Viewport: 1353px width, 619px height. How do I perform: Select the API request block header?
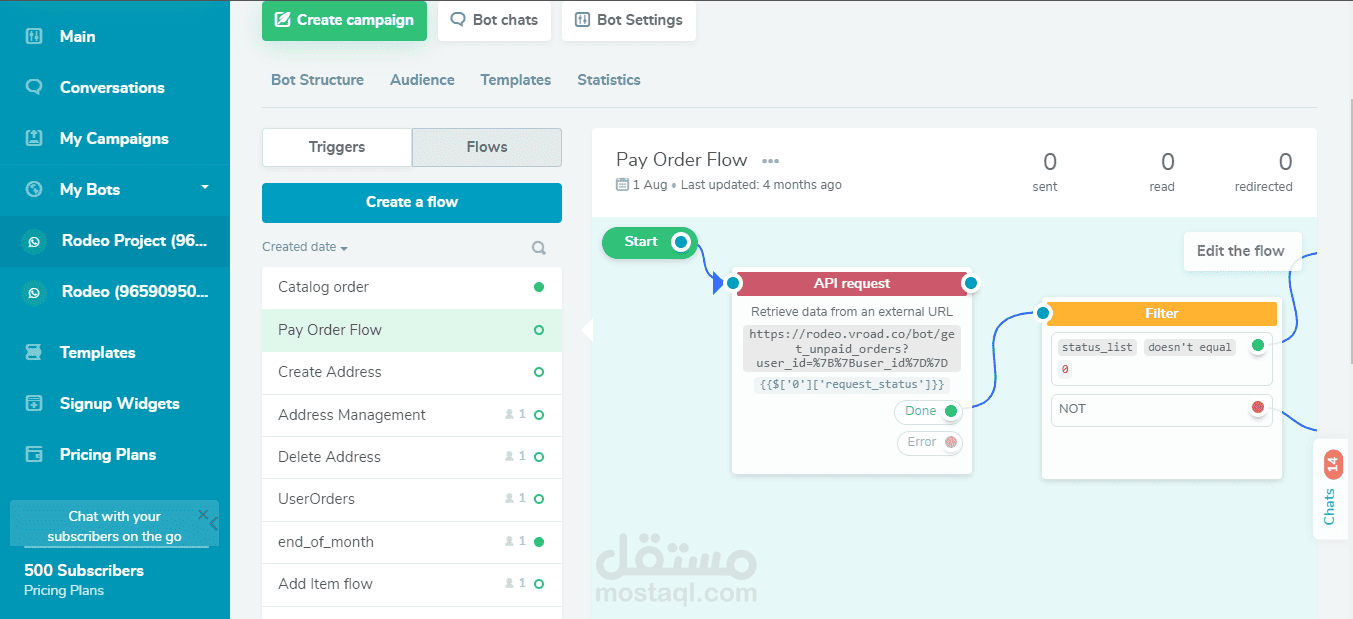coord(852,284)
